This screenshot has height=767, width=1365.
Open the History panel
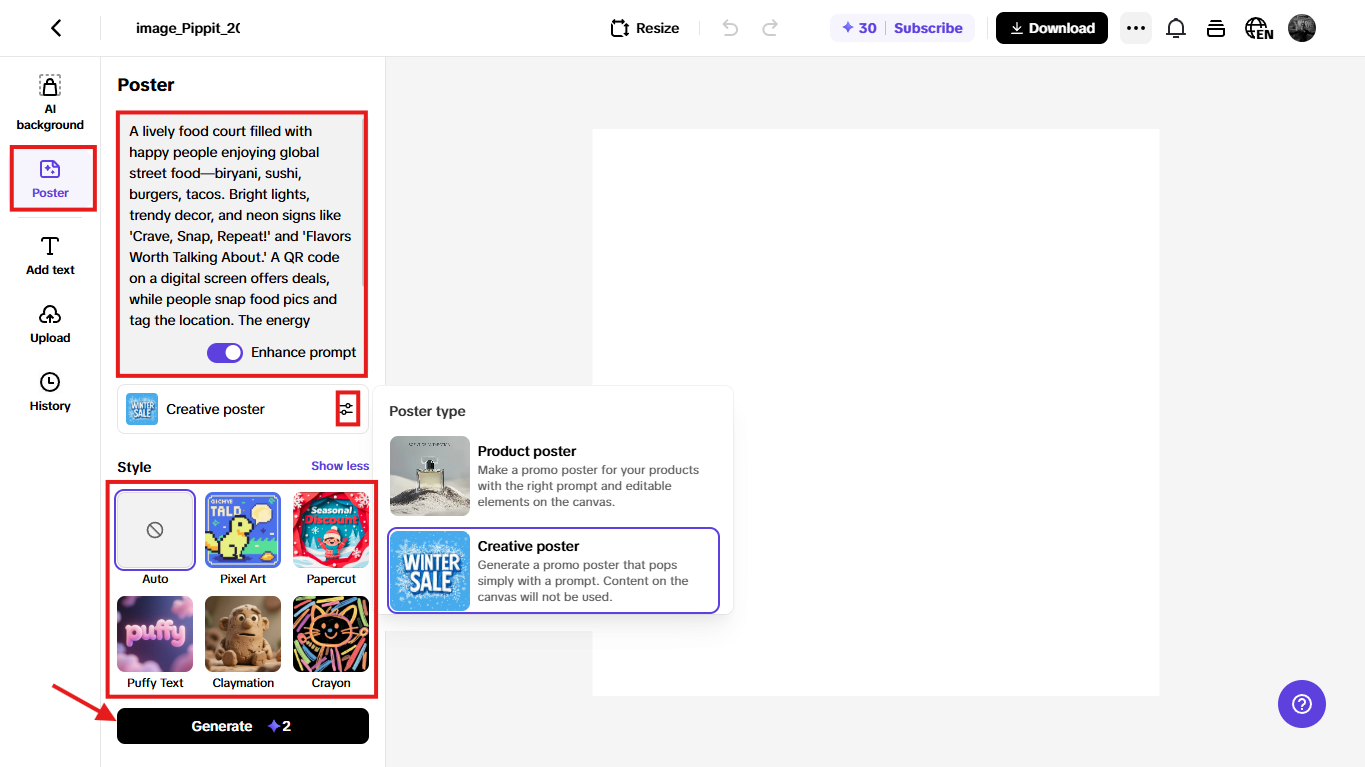tap(50, 392)
